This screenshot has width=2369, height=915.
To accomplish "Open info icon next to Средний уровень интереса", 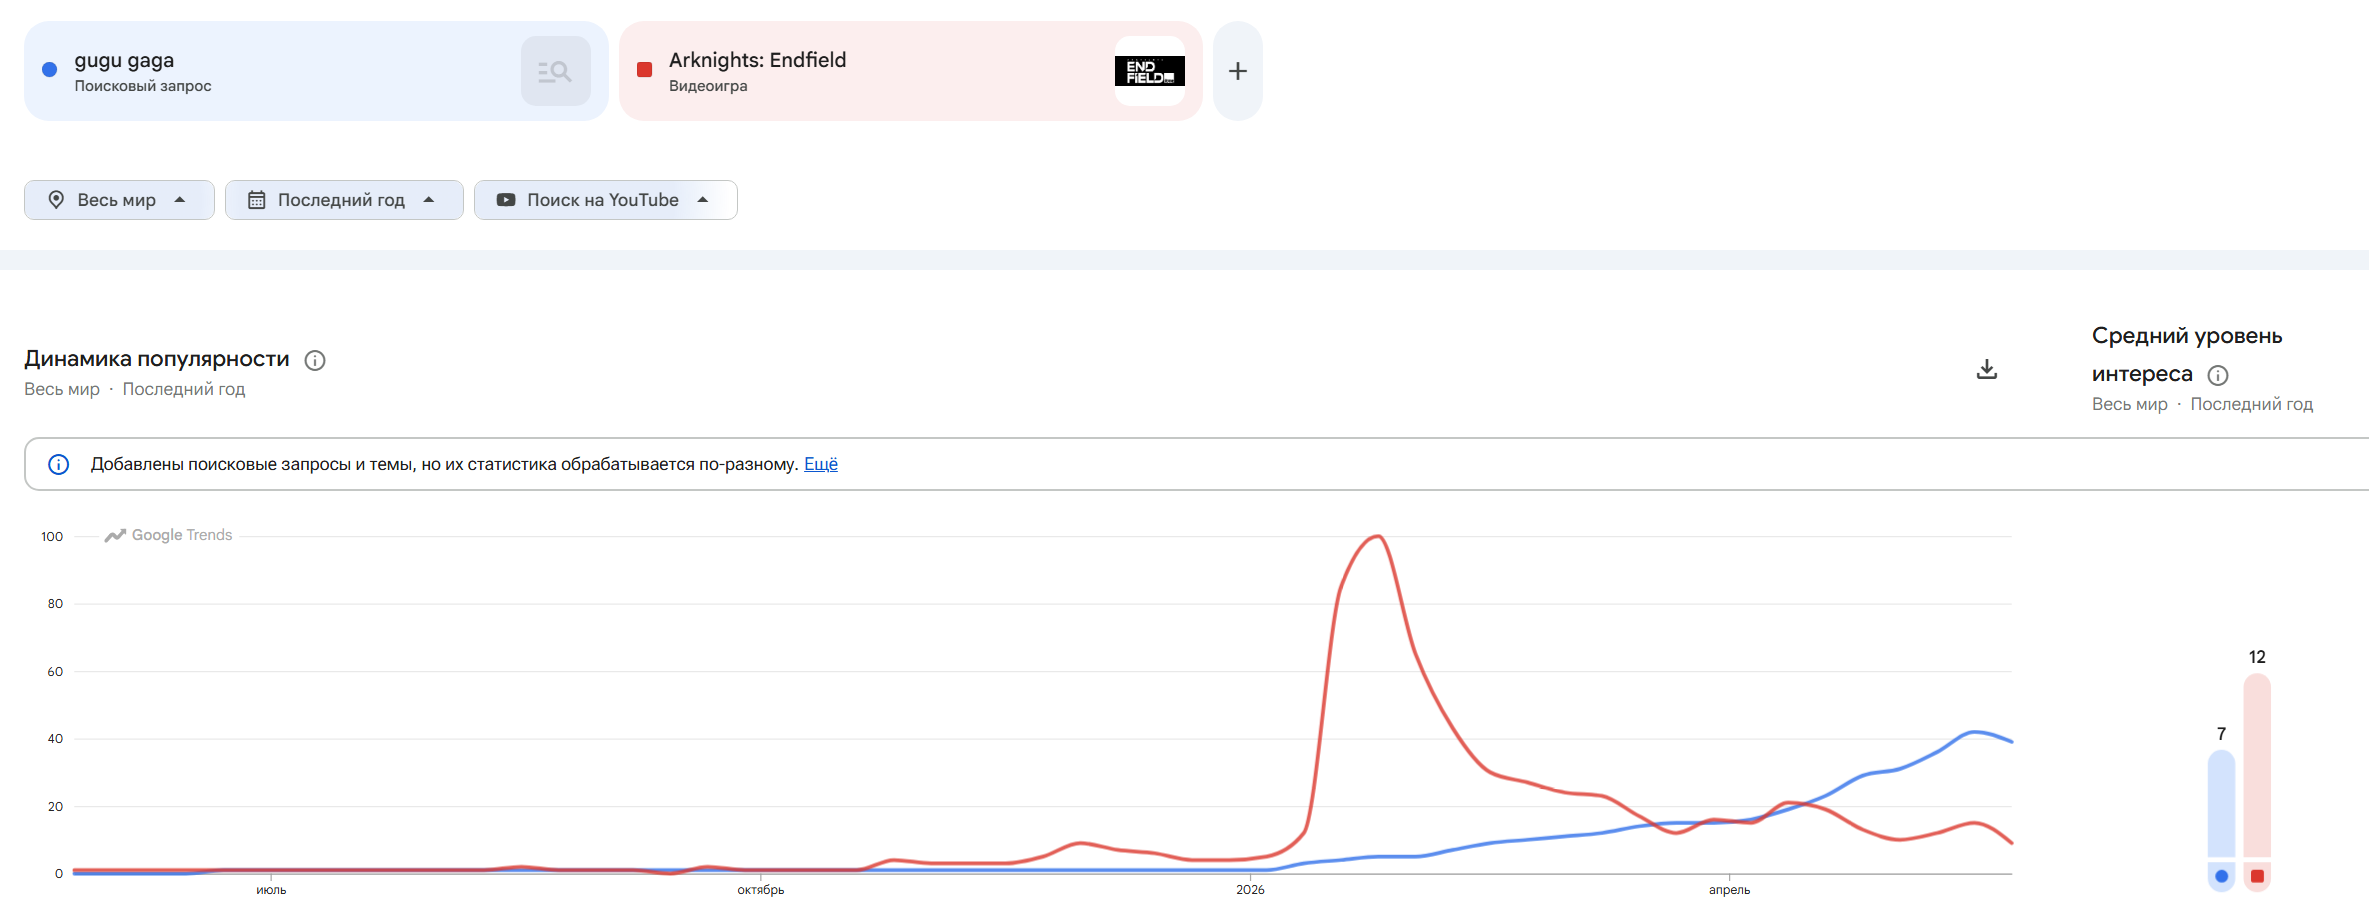I will click(x=2218, y=376).
